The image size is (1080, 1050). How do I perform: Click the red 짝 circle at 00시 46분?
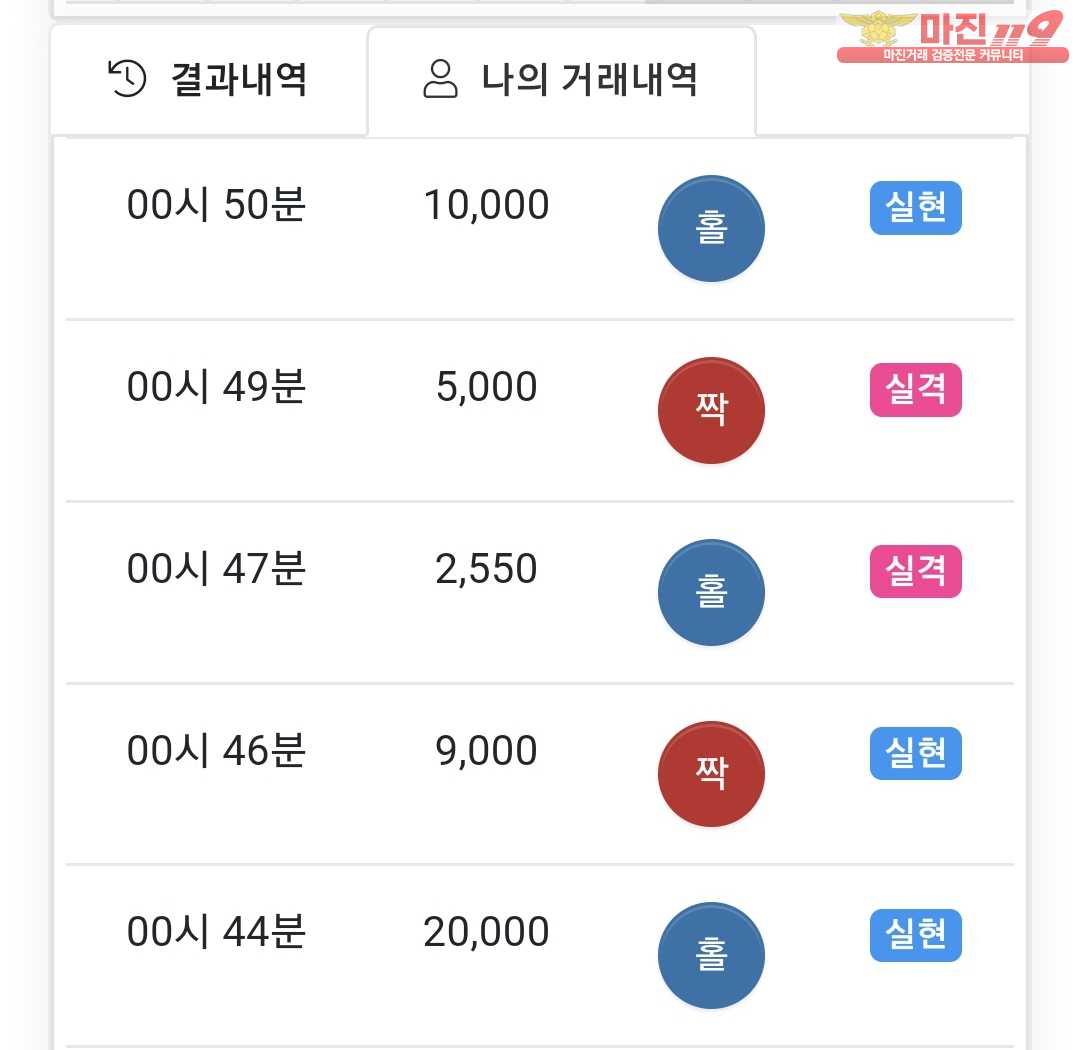[711, 775]
